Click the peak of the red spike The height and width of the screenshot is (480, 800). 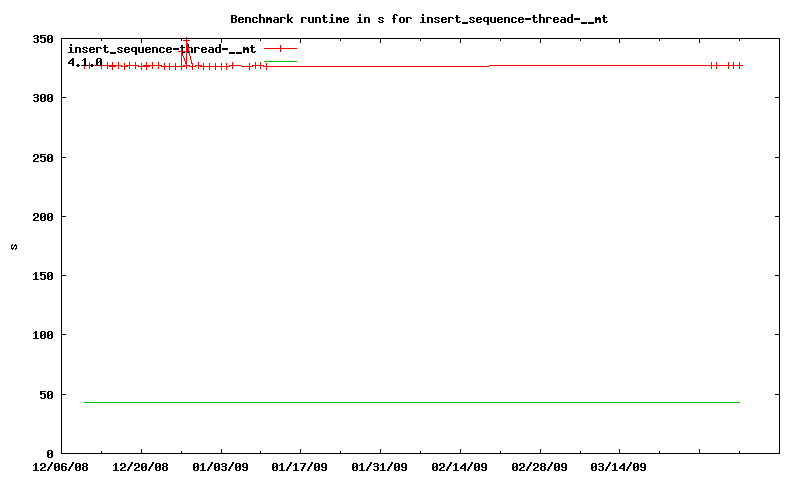(x=186, y=40)
